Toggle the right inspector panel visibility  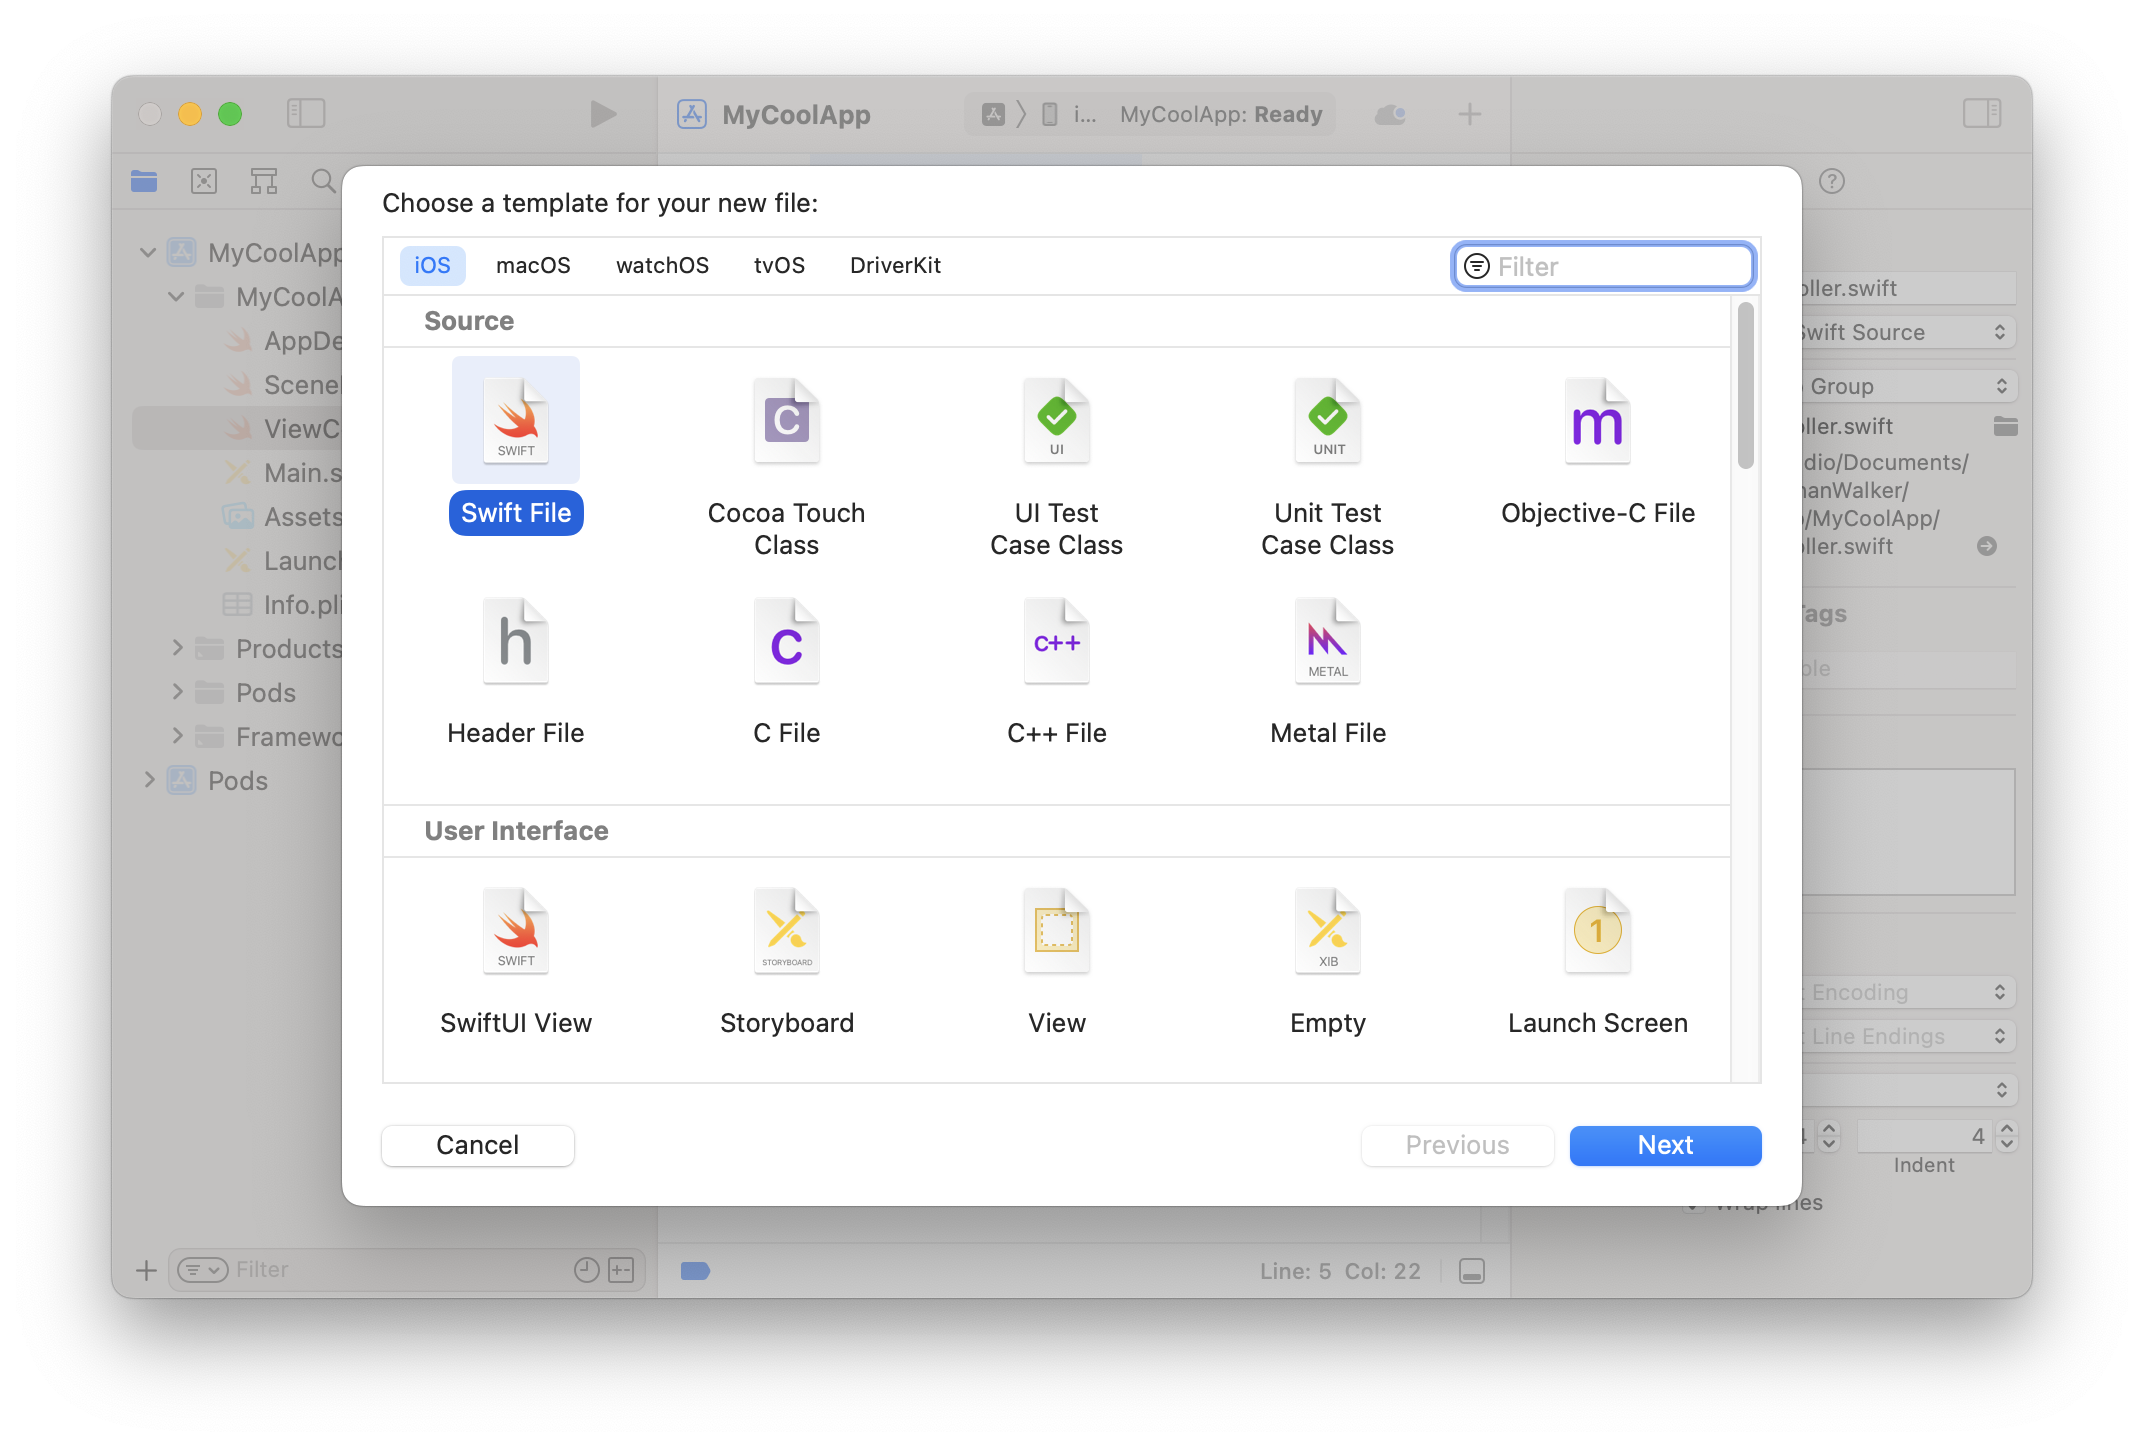1983,113
